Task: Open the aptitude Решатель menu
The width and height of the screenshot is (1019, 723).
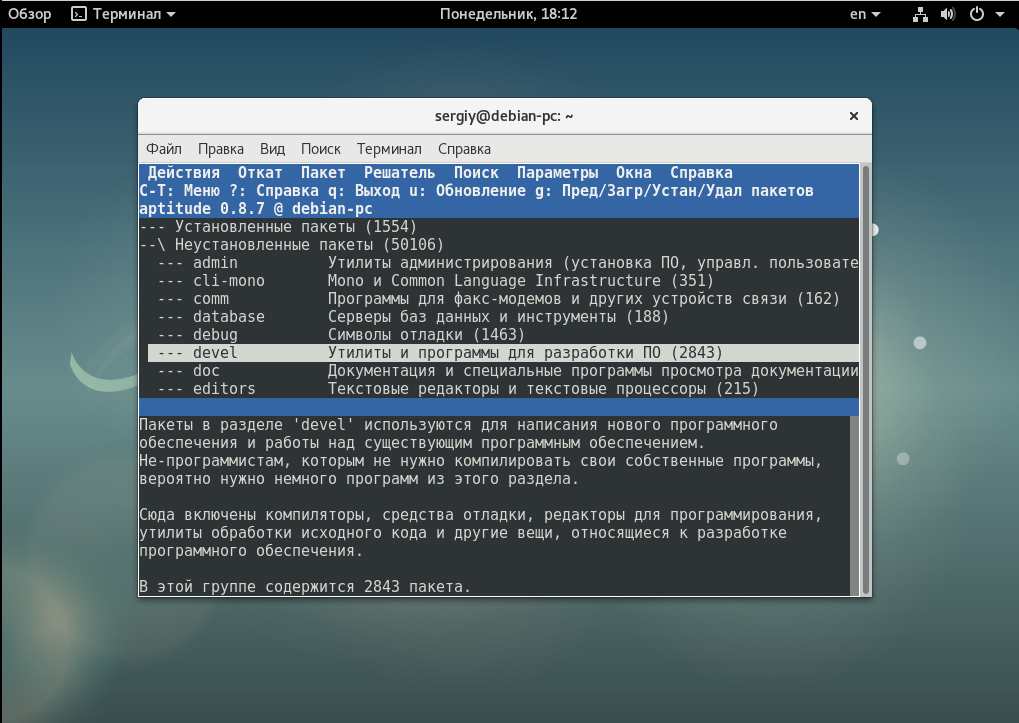Action: [399, 173]
